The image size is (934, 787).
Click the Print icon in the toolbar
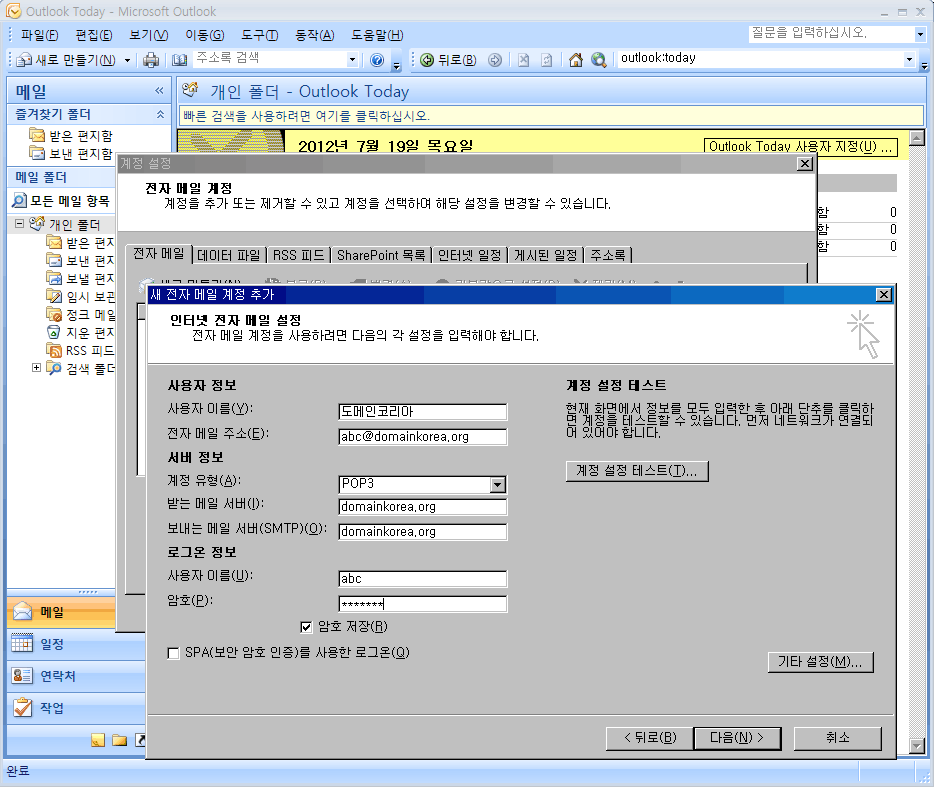pos(151,60)
